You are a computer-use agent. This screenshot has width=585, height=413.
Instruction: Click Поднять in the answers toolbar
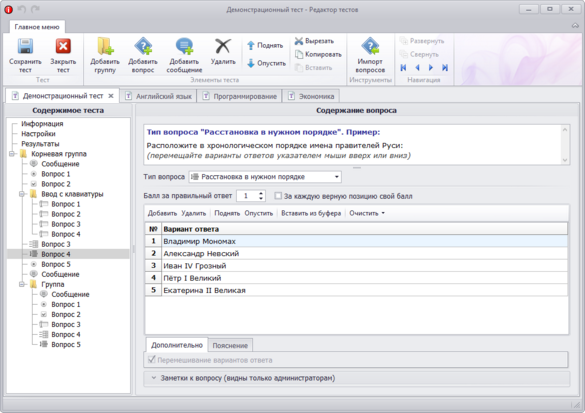tap(227, 213)
